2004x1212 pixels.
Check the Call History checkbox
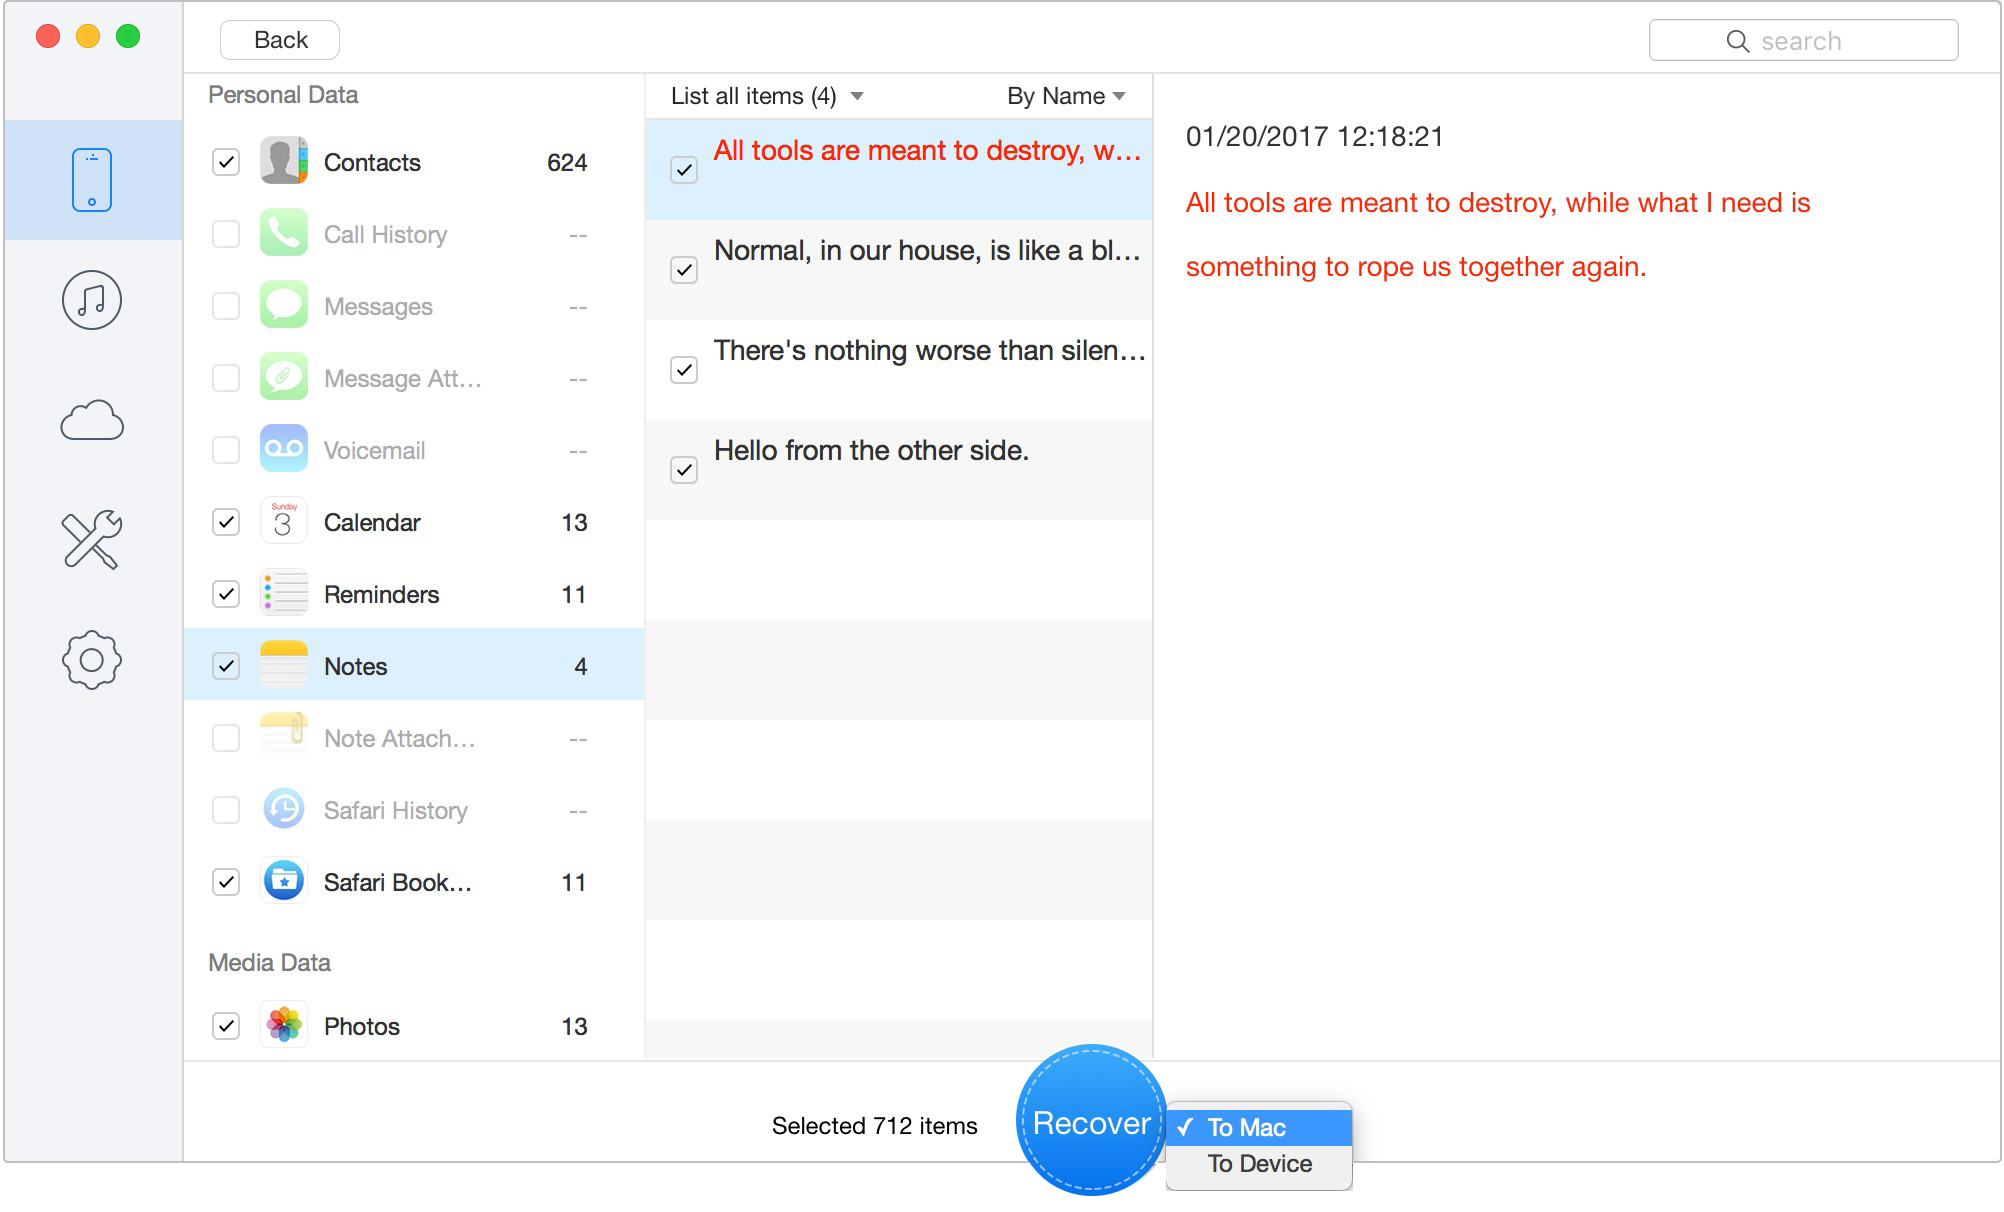[226, 234]
